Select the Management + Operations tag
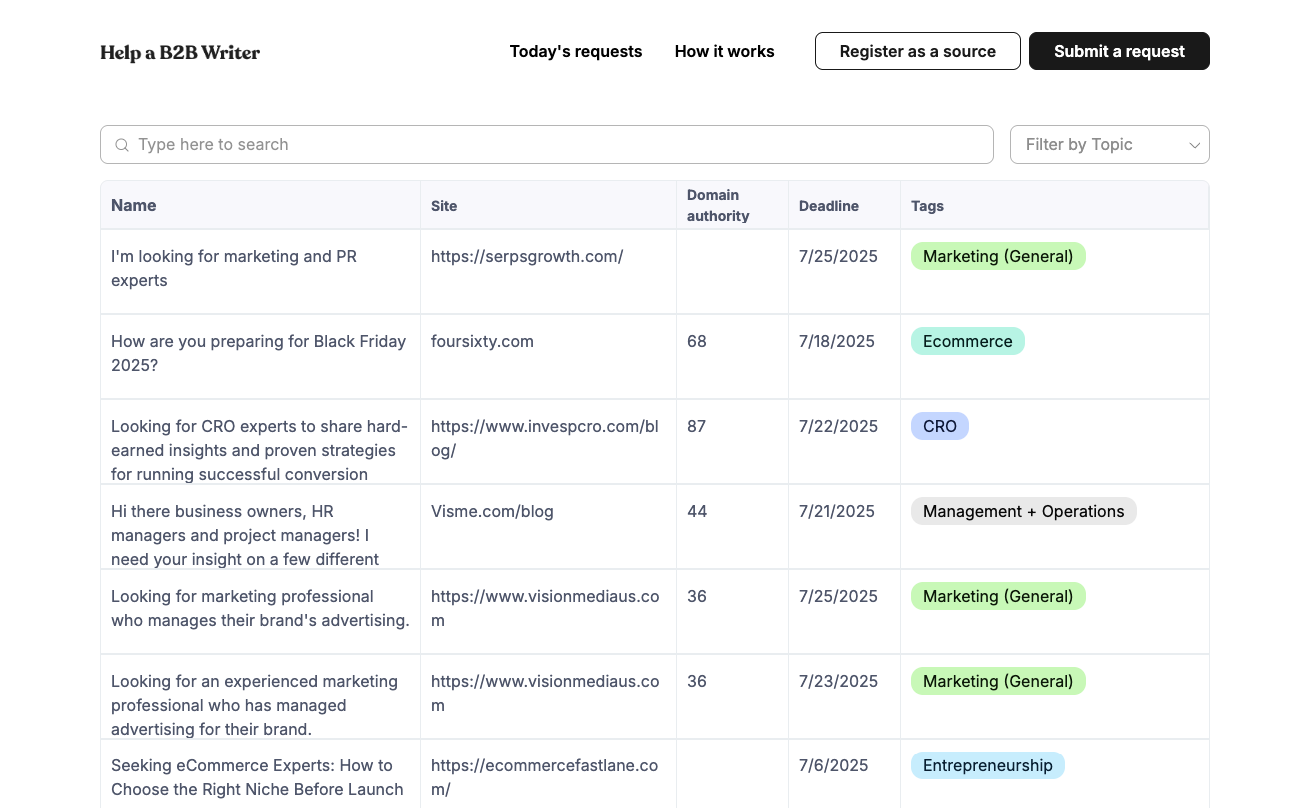 click(x=1023, y=511)
